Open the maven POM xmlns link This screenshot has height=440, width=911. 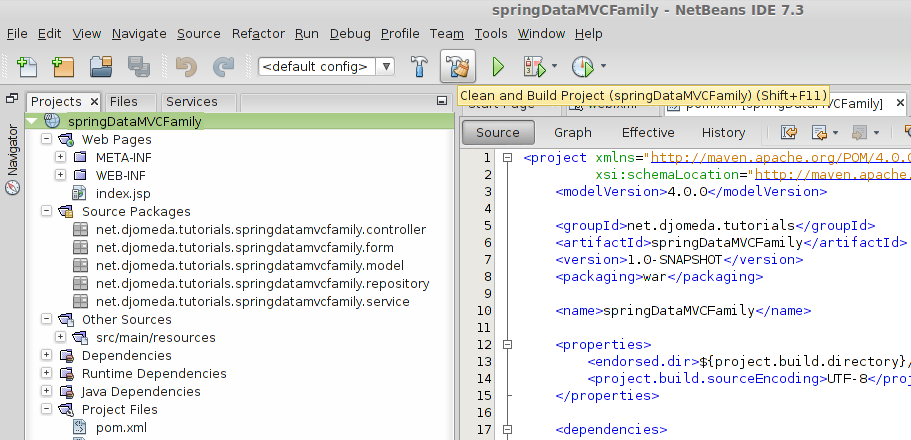pos(780,158)
